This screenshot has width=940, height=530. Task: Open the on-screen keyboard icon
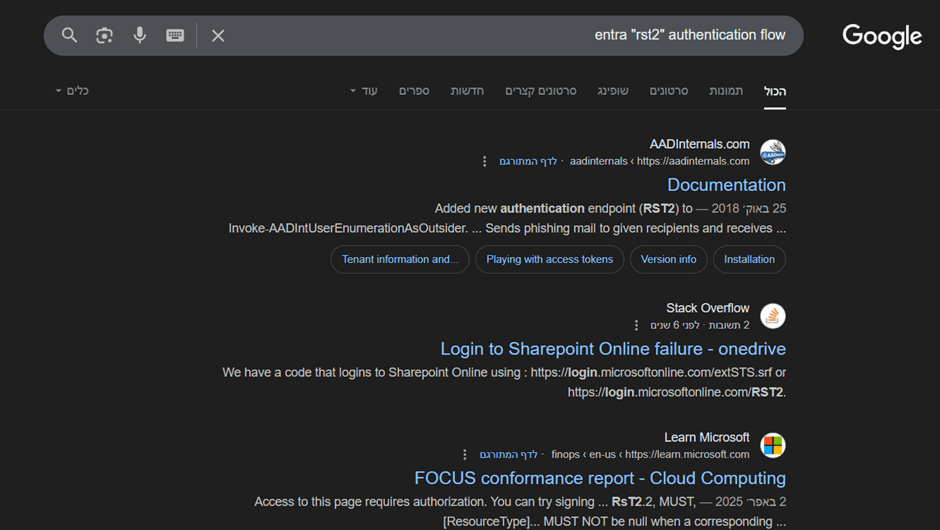click(175, 36)
